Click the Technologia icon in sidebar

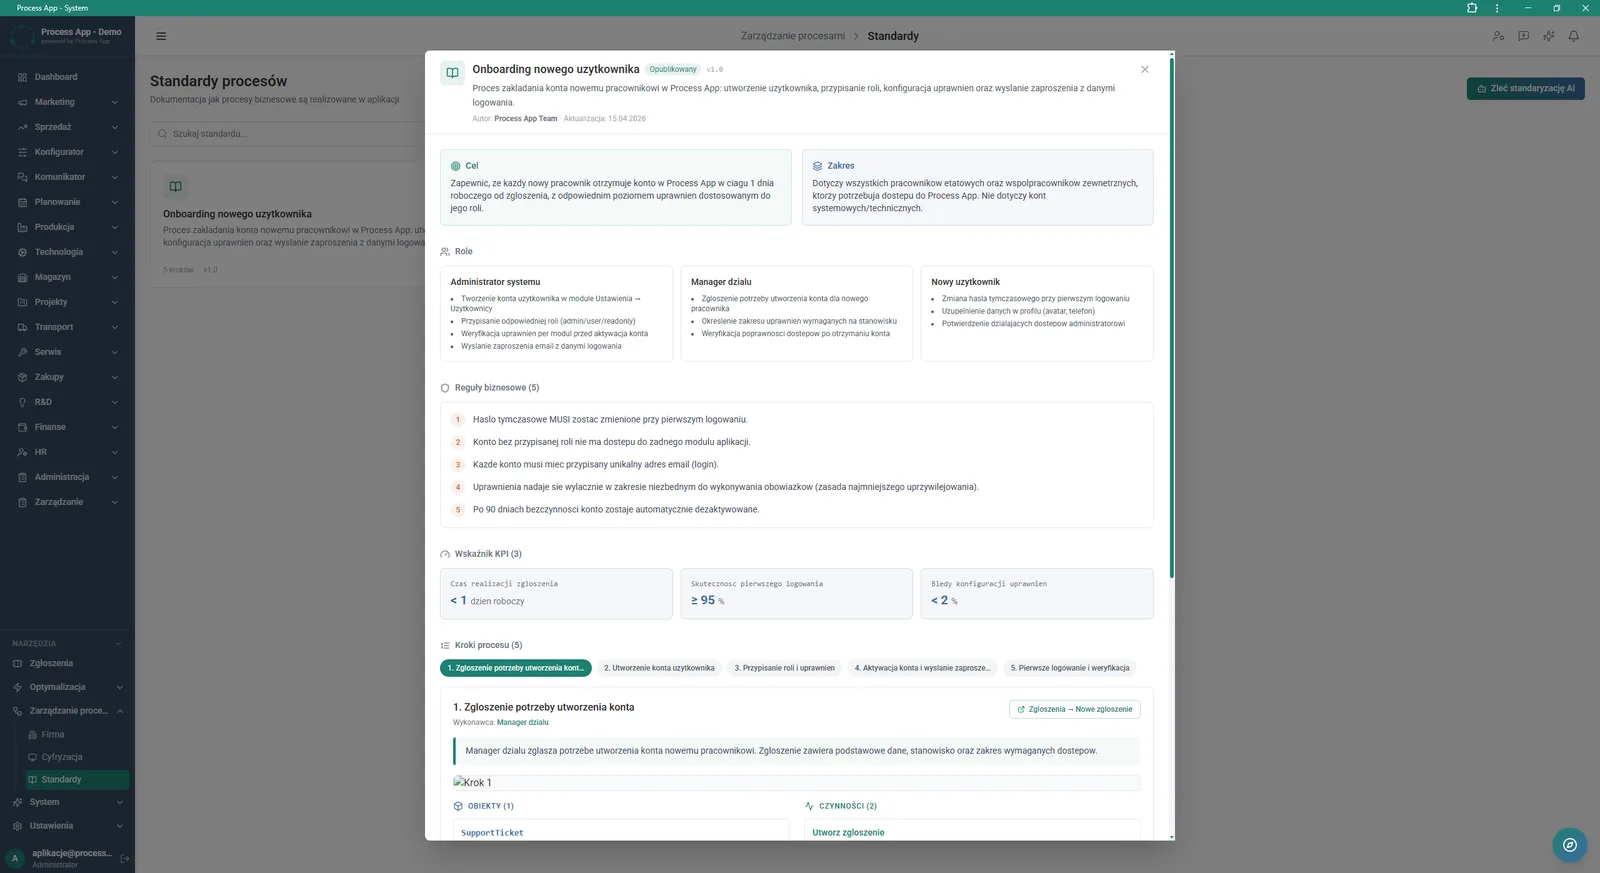[x=22, y=252]
